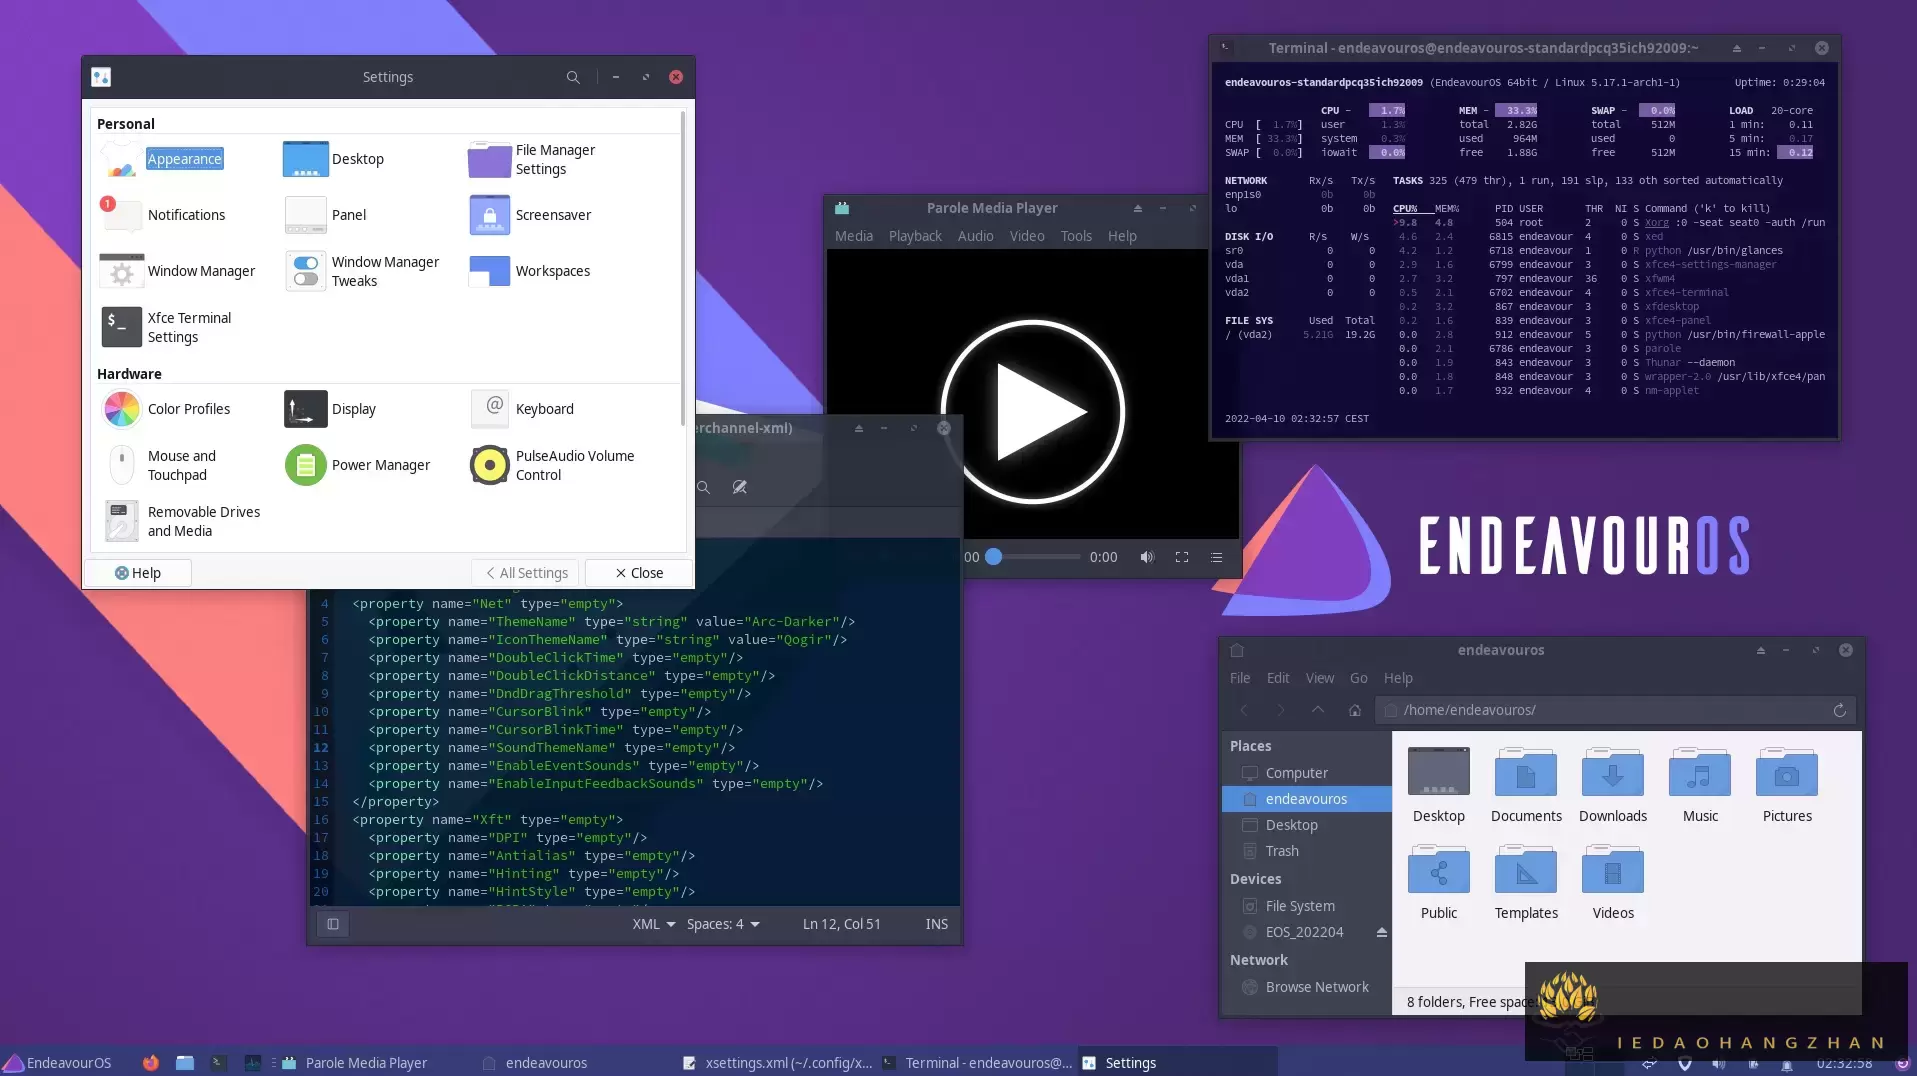Open the Spaces: 4 indentation dropdown

pyautogui.click(x=723, y=924)
